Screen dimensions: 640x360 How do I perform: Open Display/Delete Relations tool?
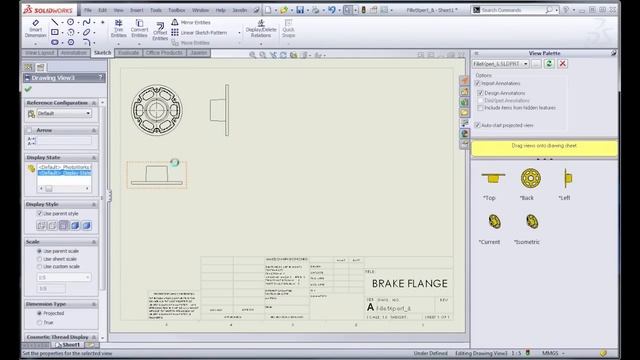pyautogui.click(x=261, y=28)
